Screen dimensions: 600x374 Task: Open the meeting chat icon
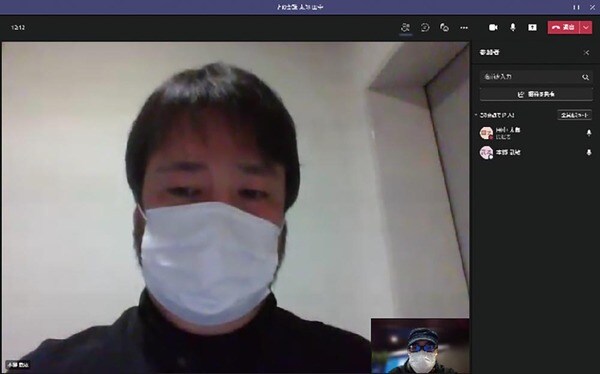(425, 28)
